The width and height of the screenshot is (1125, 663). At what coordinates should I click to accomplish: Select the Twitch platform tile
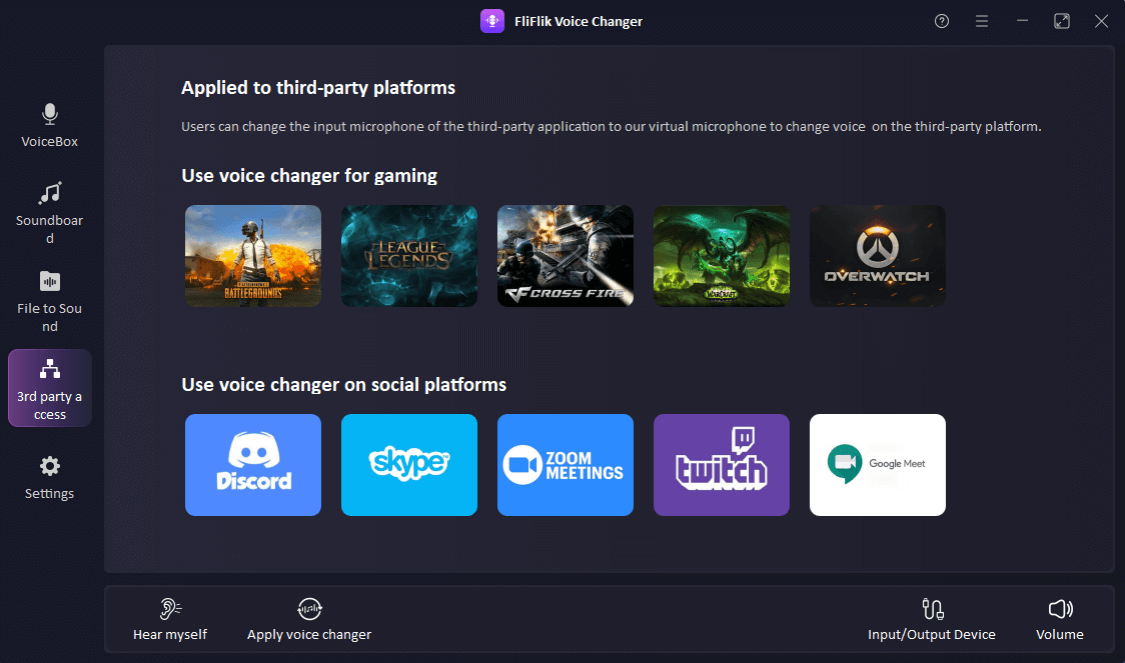coord(721,465)
